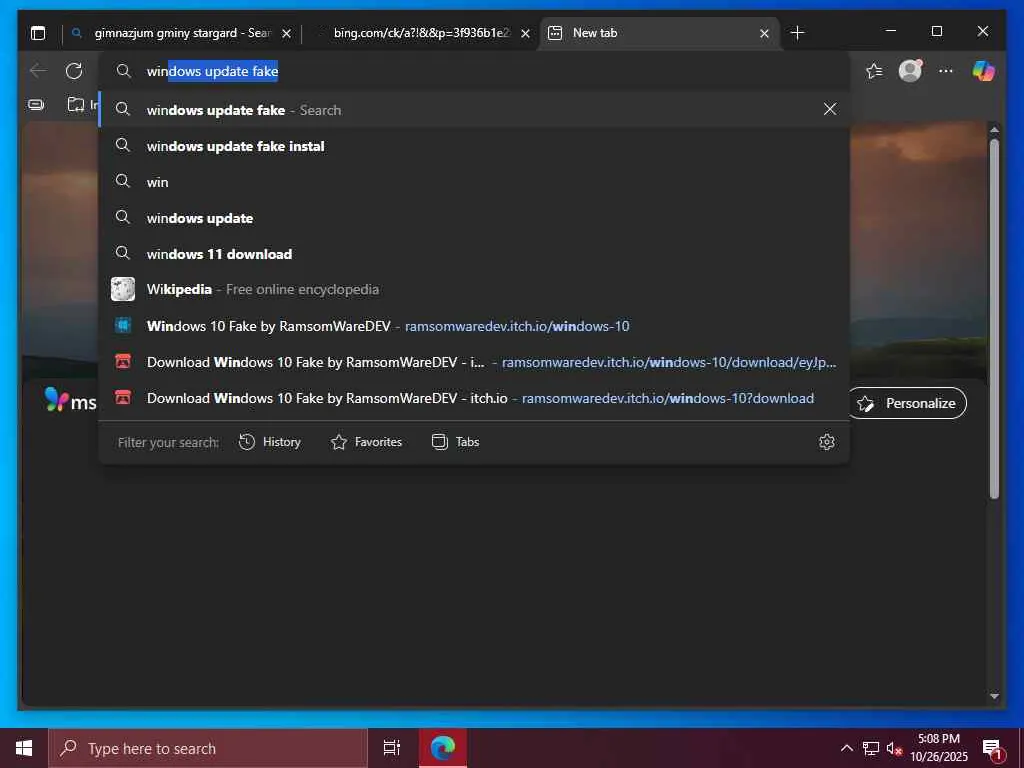Launch the Copilot icon
Viewport: 1024px width, 768px height.
click(983, 71)
